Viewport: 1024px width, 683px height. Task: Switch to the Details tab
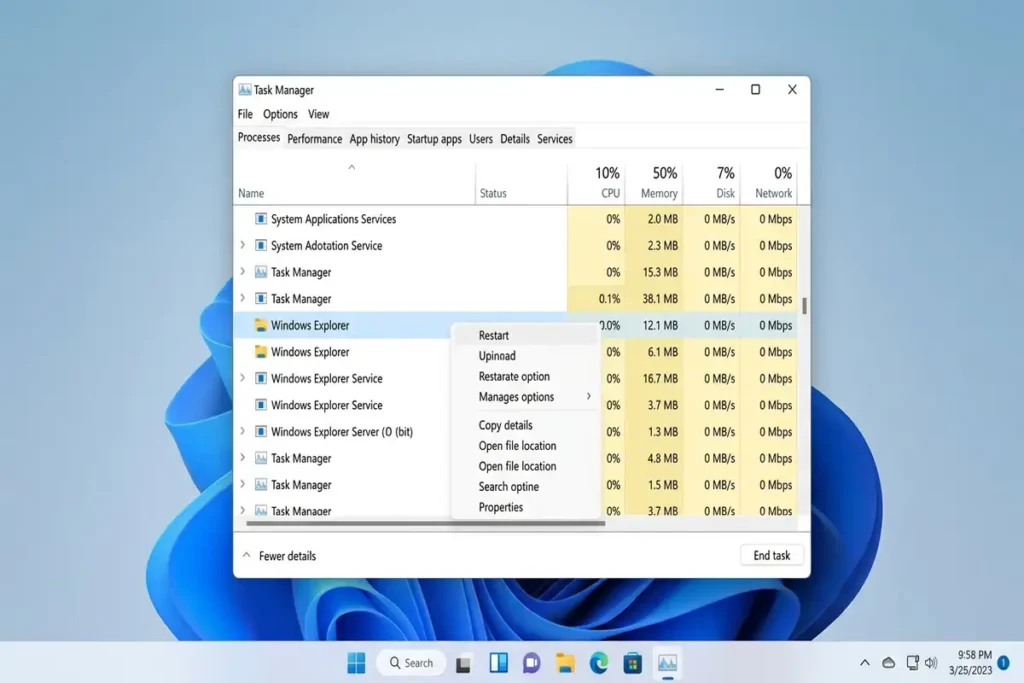(x=515, y=139)
